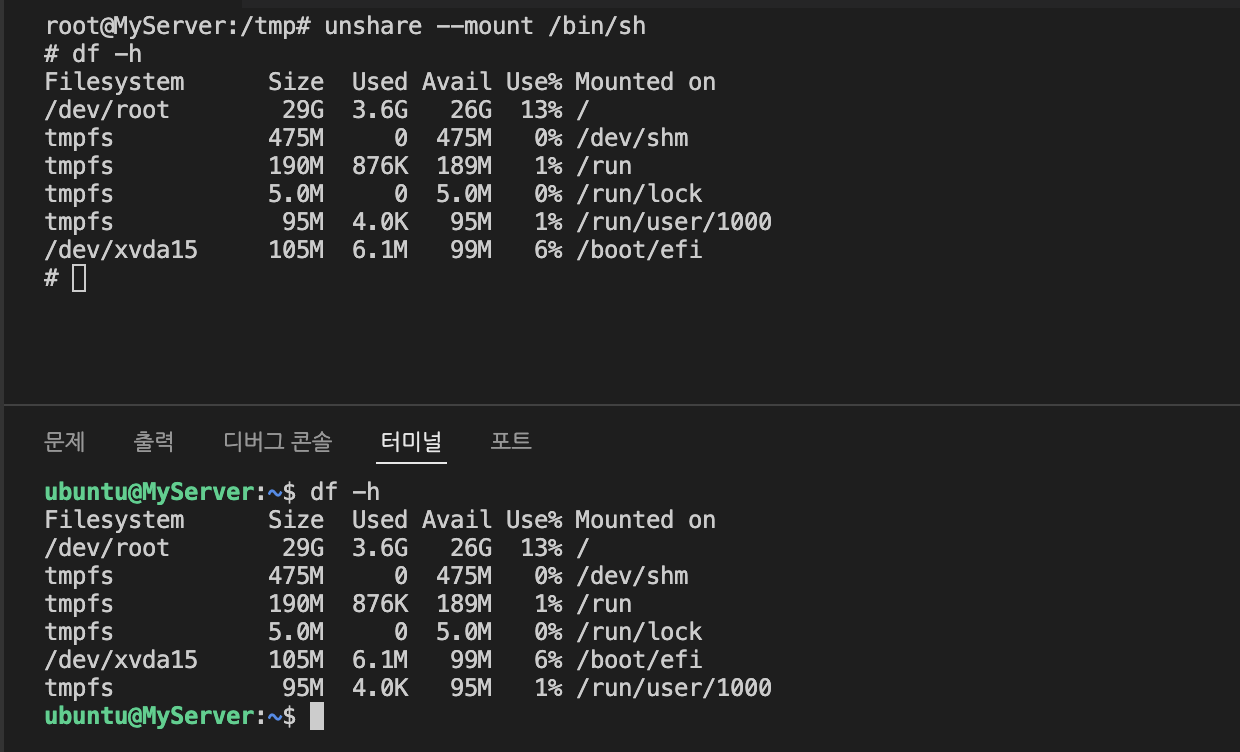This screenshot has height=752, width=1240.
Task: Show the 포트 tab
Action: [511, 441]
